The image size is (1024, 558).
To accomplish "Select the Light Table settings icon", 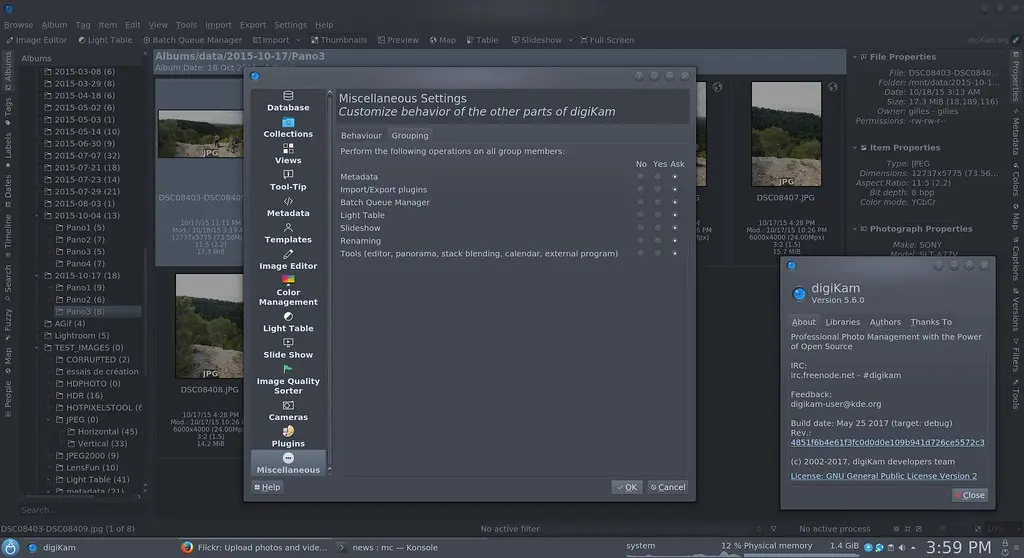I will click(288, 317).
